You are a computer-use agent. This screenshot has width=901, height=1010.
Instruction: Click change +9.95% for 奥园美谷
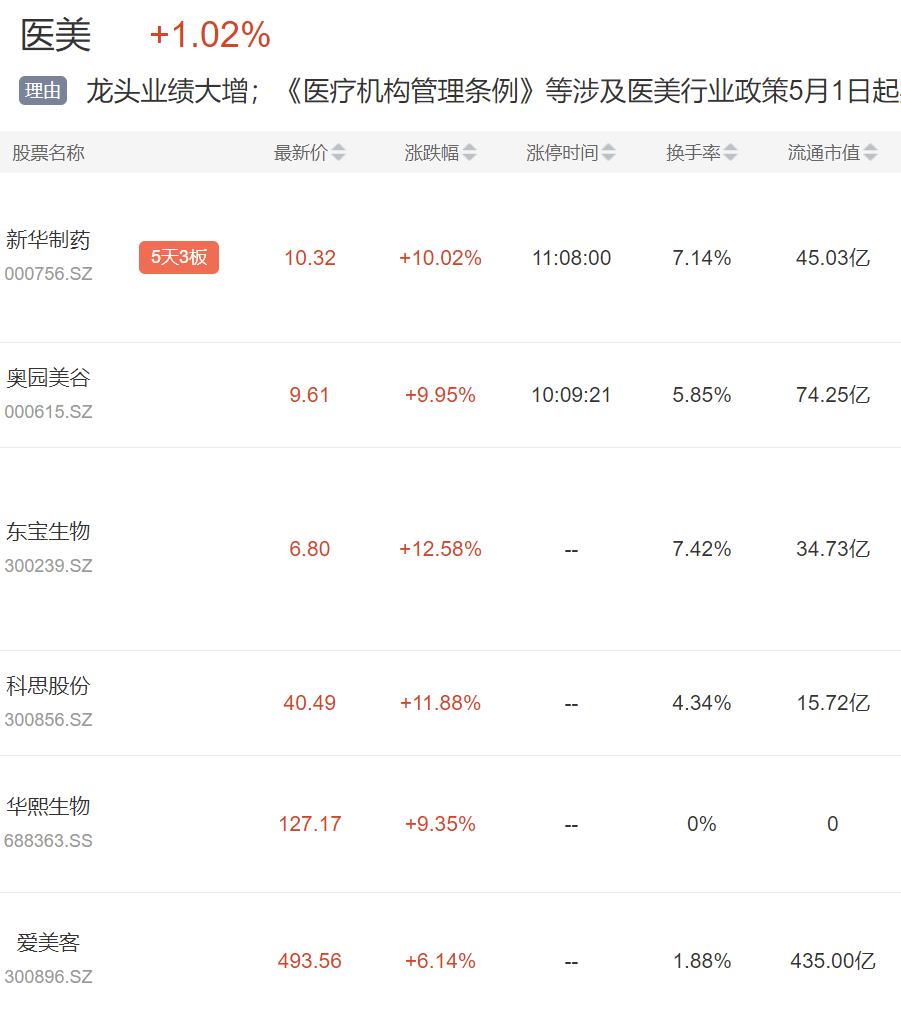tap(441, 395)
